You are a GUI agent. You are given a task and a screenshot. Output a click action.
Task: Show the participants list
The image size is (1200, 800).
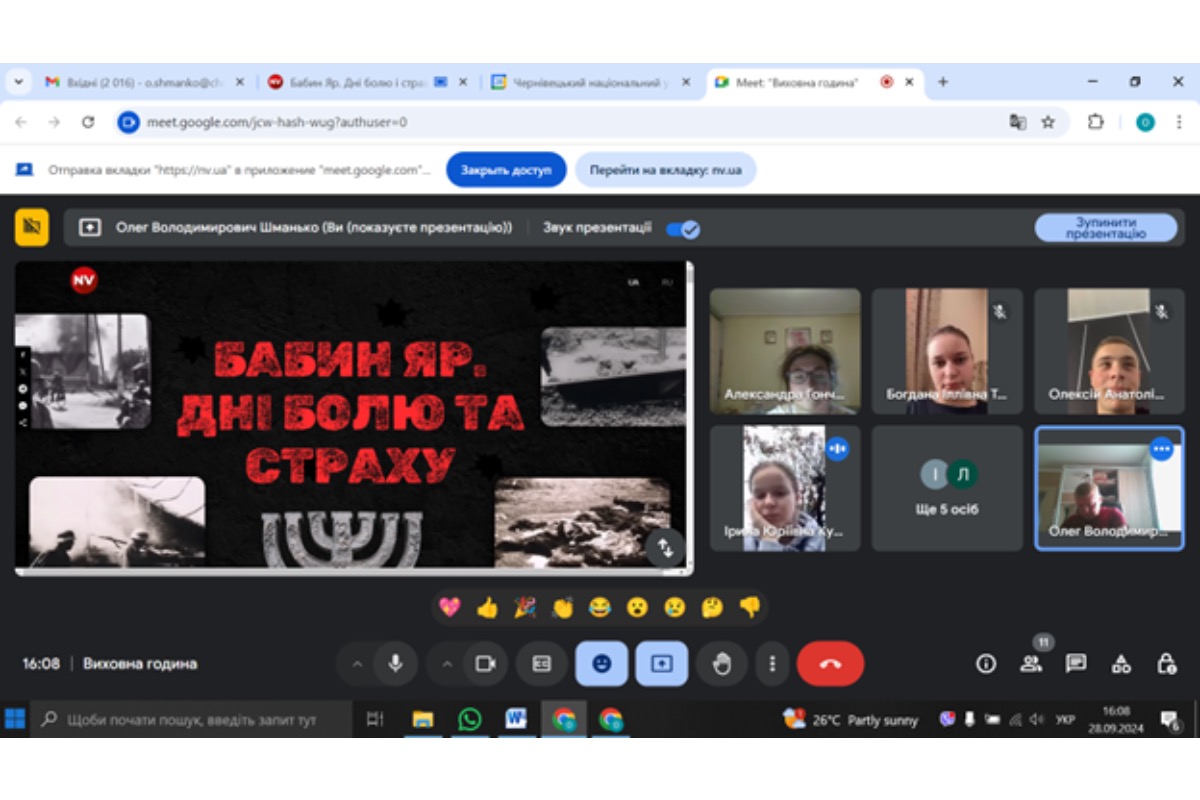tap(1031, 664)
